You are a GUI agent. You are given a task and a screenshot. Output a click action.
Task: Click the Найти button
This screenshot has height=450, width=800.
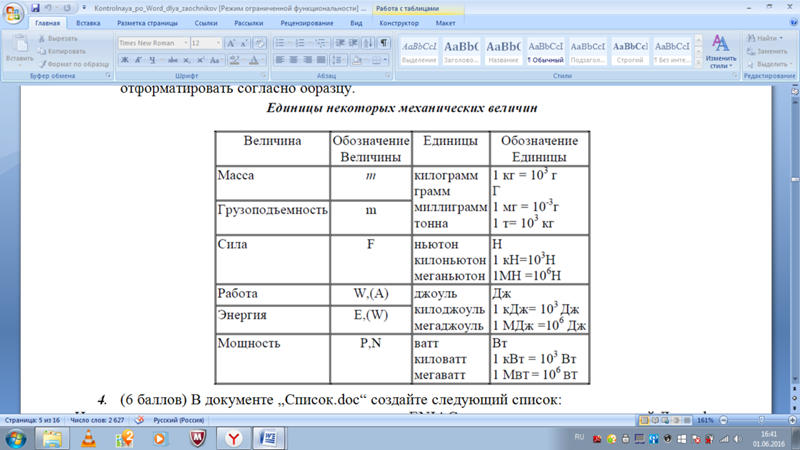[765, 38]
